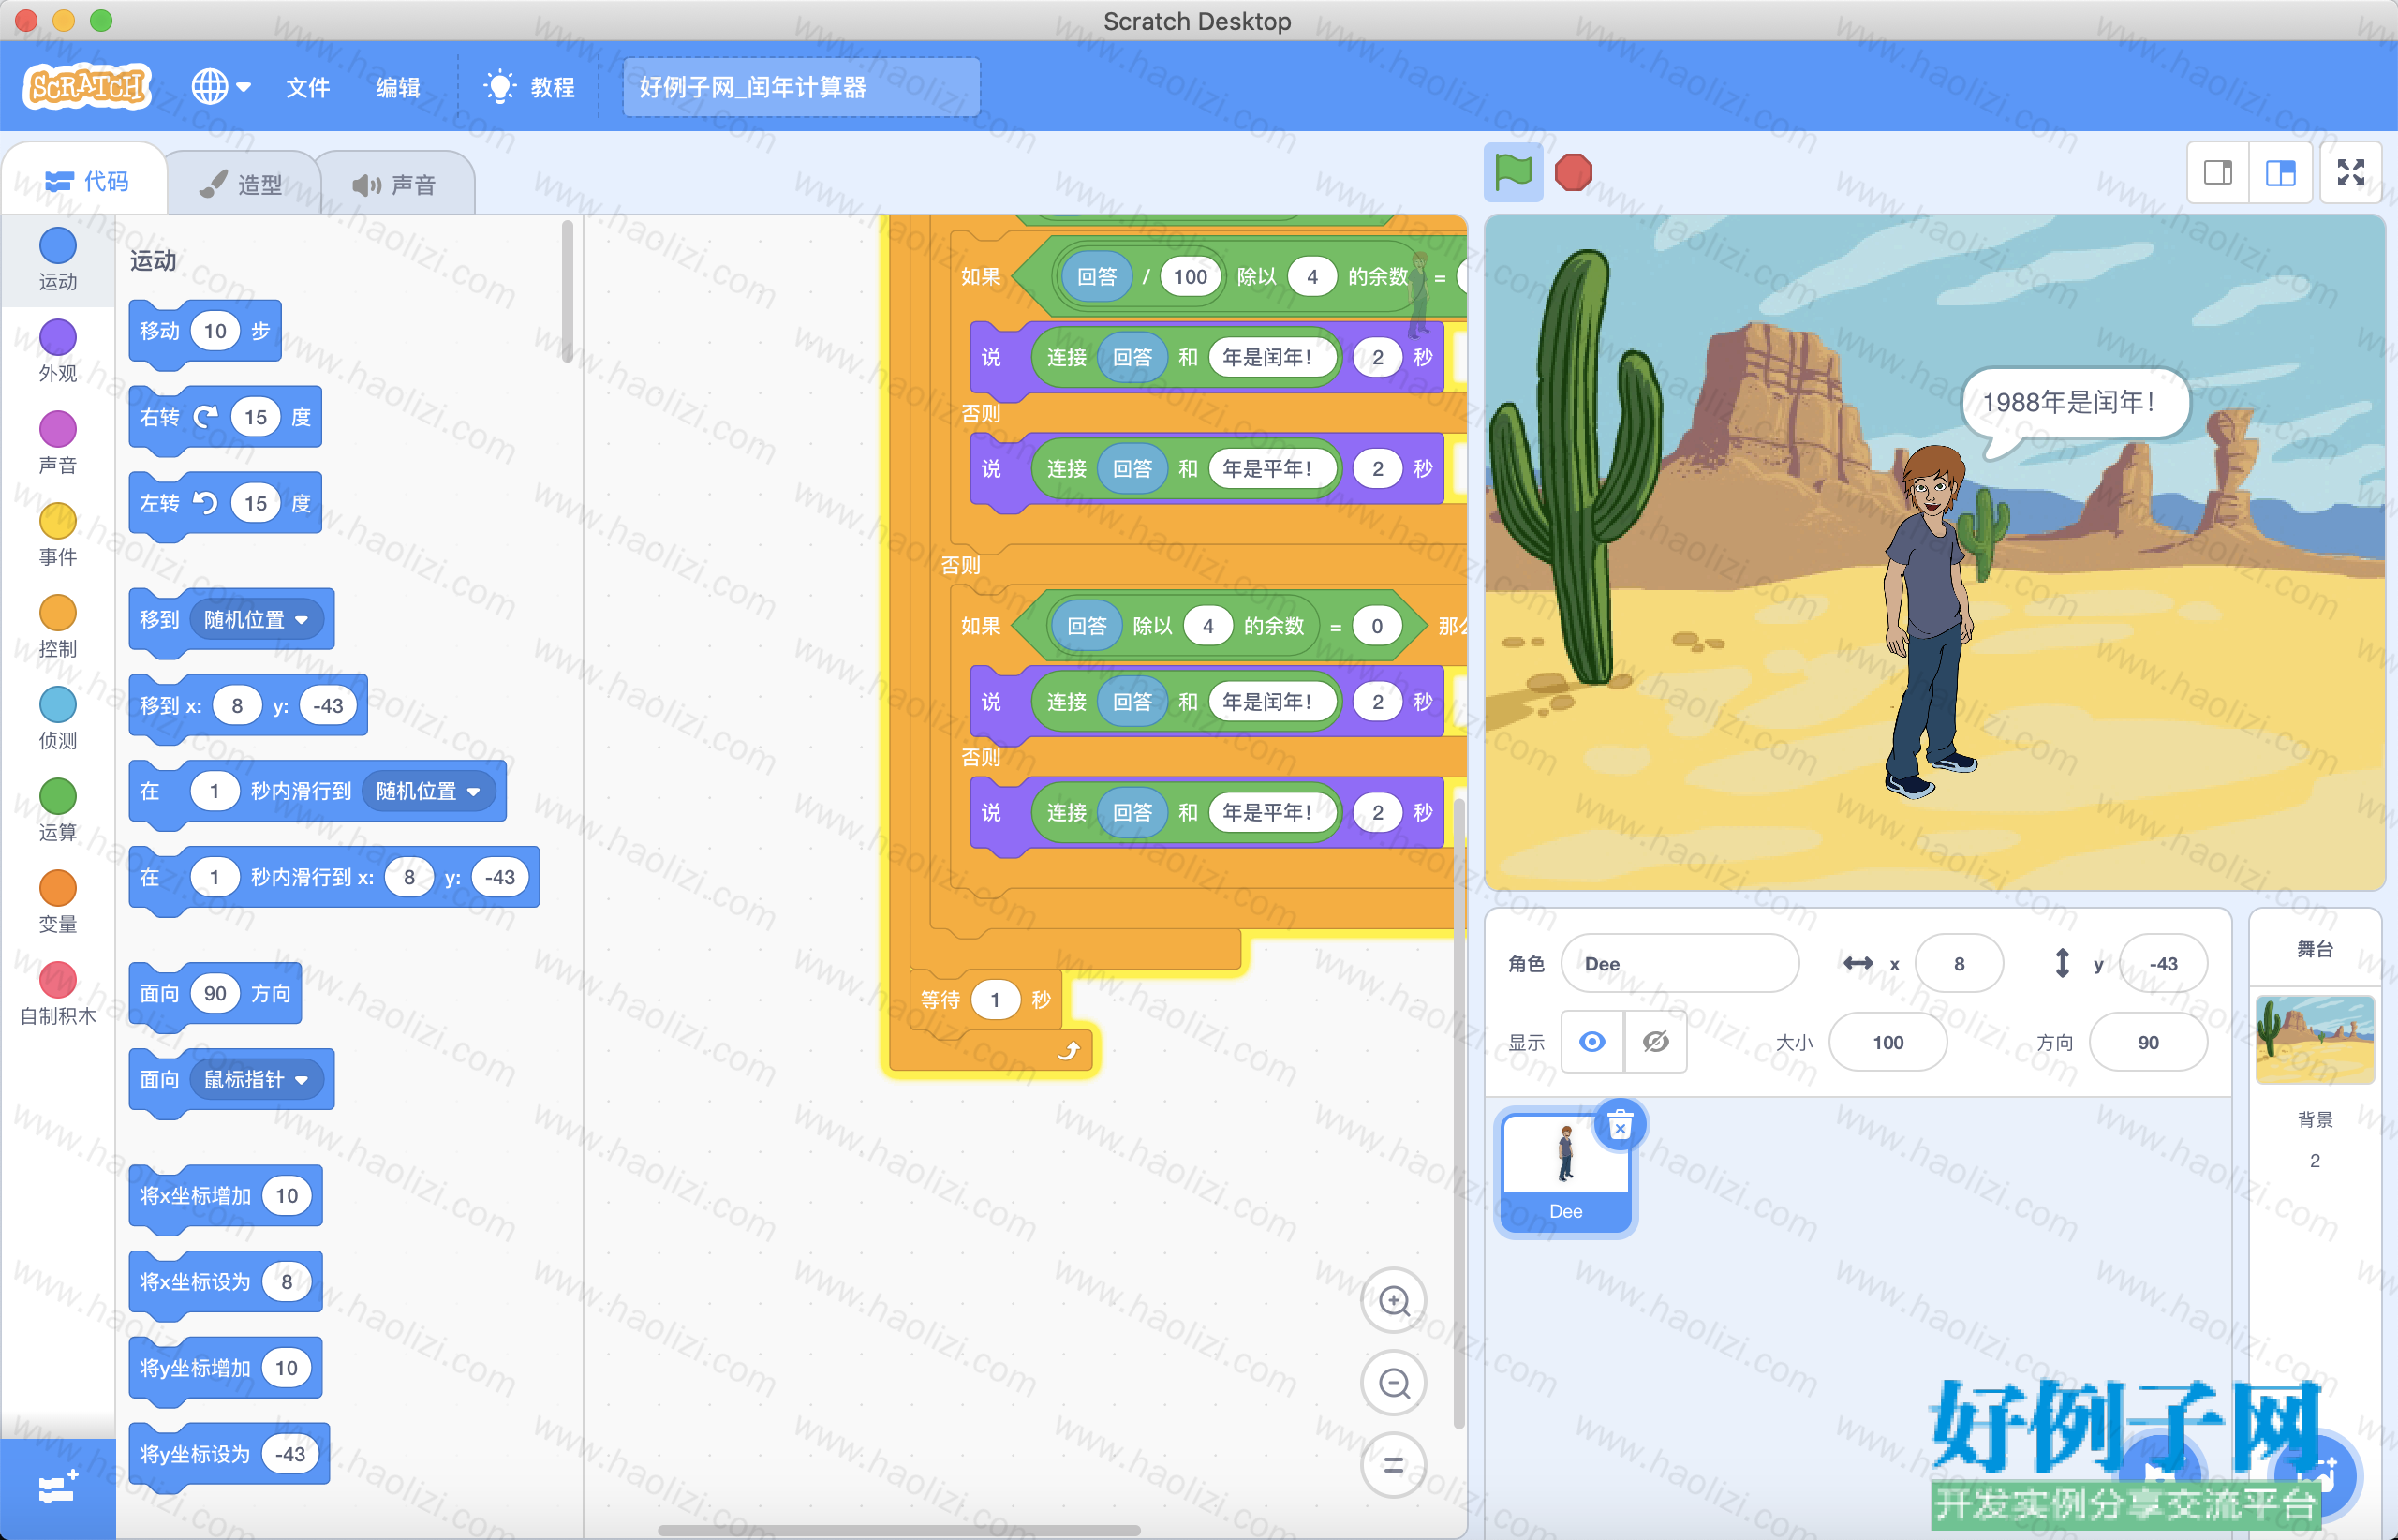The width and height of the screenshot is (2398, 1540).
Task: Click the green flag to run
Action: 1512,172
